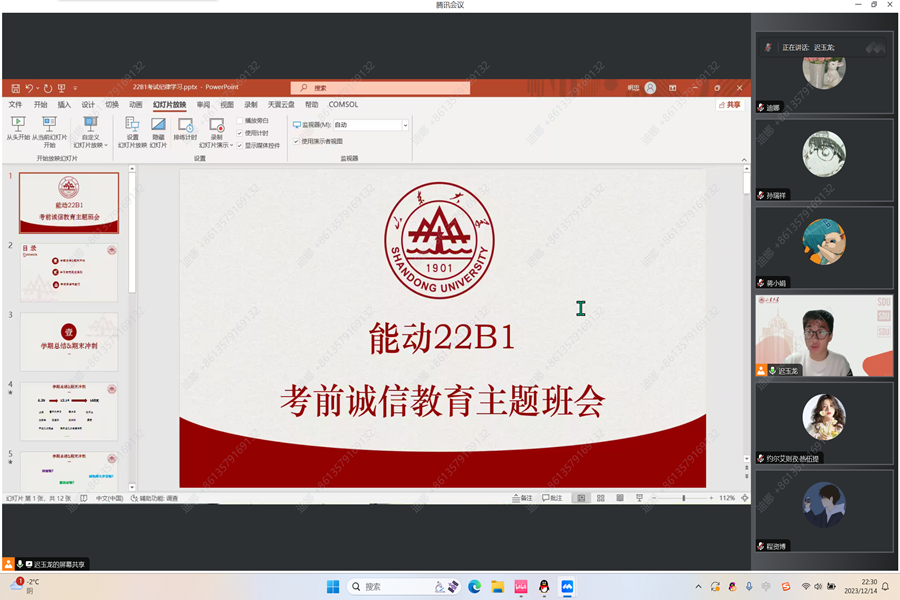Open the Windows Start menu
The width and height of the screenshot is (900, 600).
tap(333, 586)
